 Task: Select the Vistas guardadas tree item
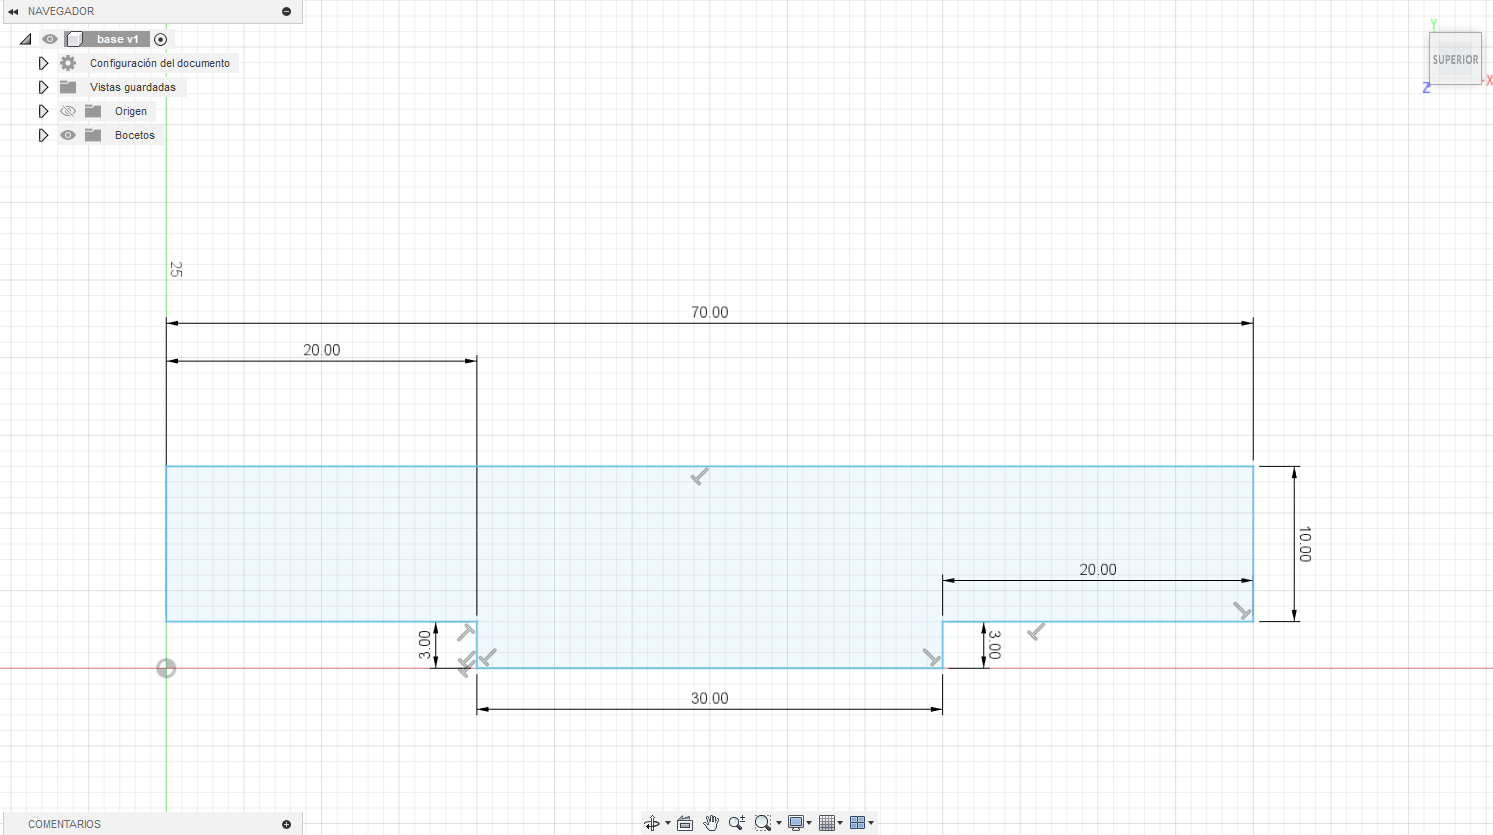coord(133,87)
